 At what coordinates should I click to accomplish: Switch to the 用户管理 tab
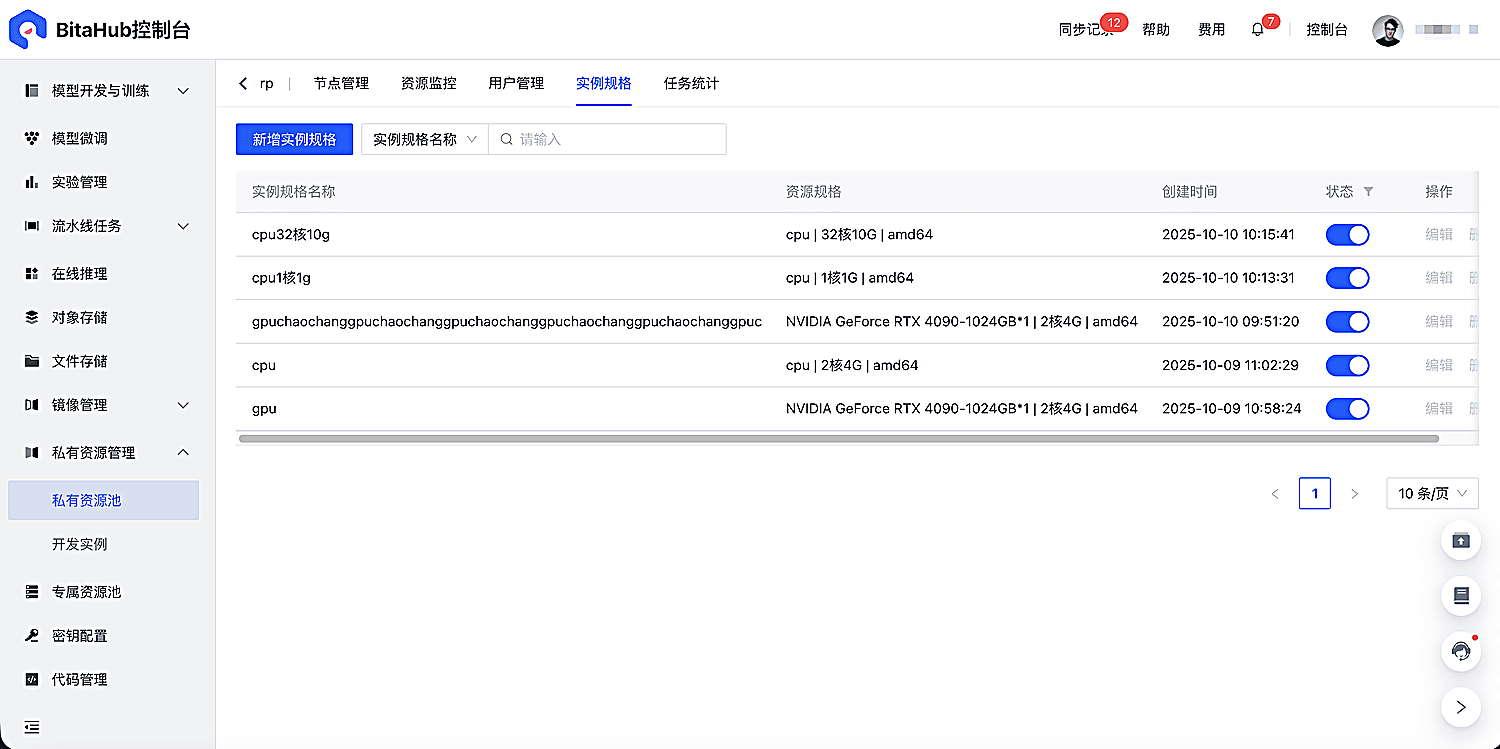click(516, 84)
